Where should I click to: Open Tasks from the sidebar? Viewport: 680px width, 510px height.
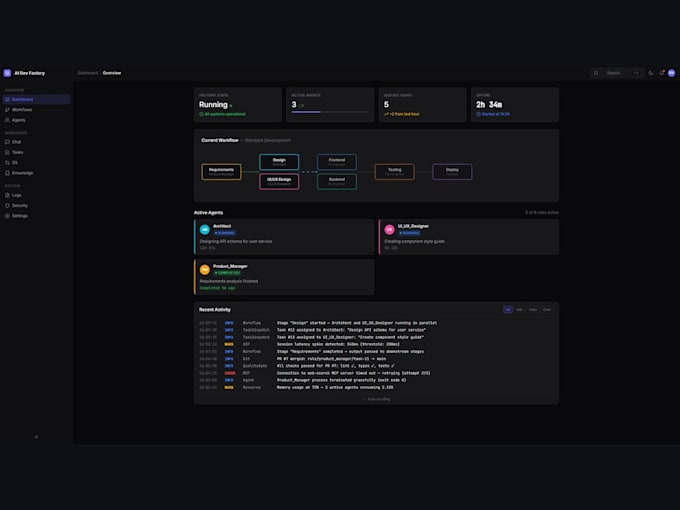36,152
